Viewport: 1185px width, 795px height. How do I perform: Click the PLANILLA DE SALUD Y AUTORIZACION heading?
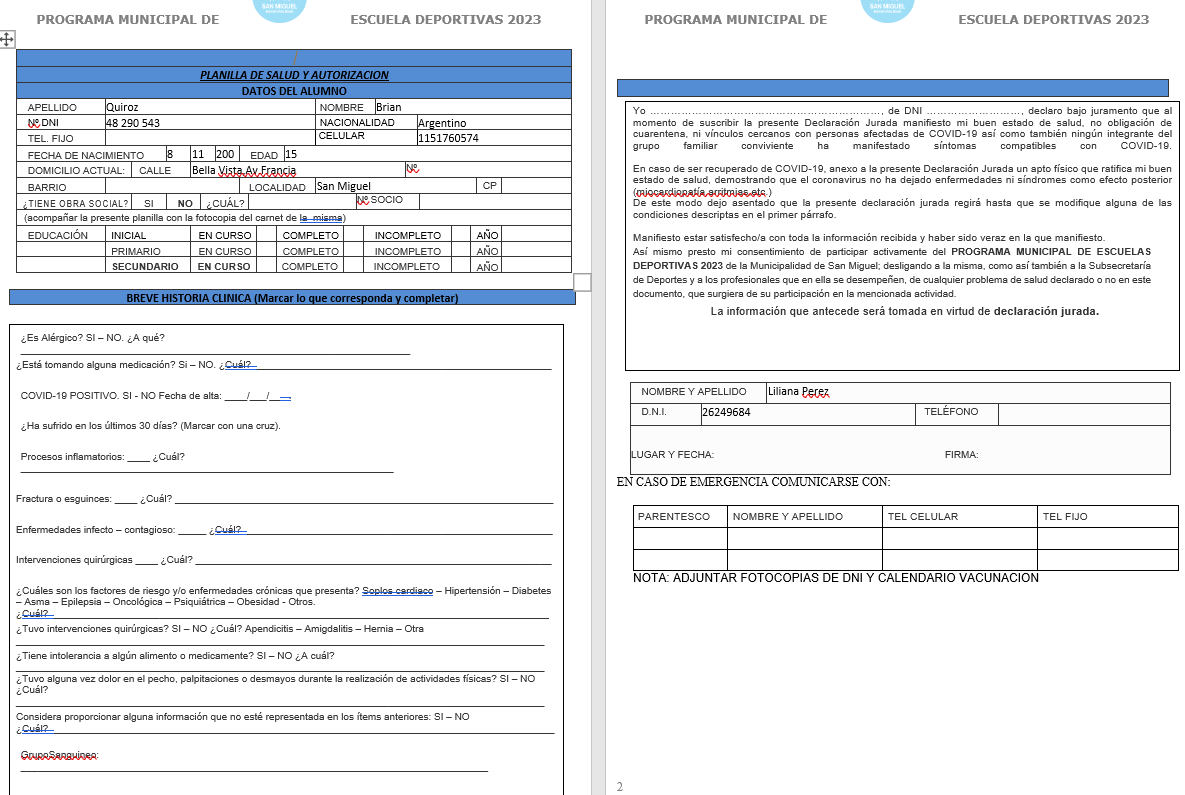coord(294,75)
